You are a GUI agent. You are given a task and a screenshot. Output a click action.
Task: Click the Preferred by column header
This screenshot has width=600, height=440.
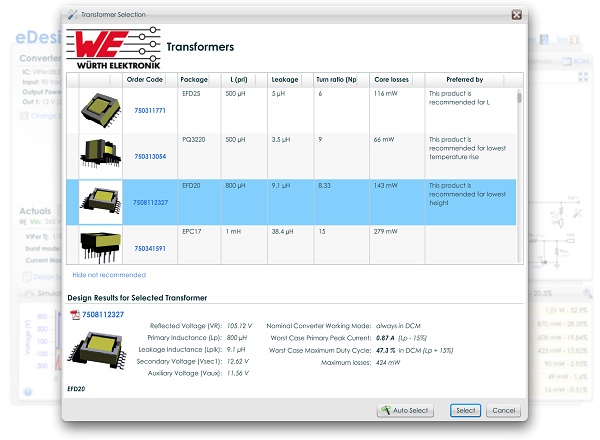coord(464,79)
